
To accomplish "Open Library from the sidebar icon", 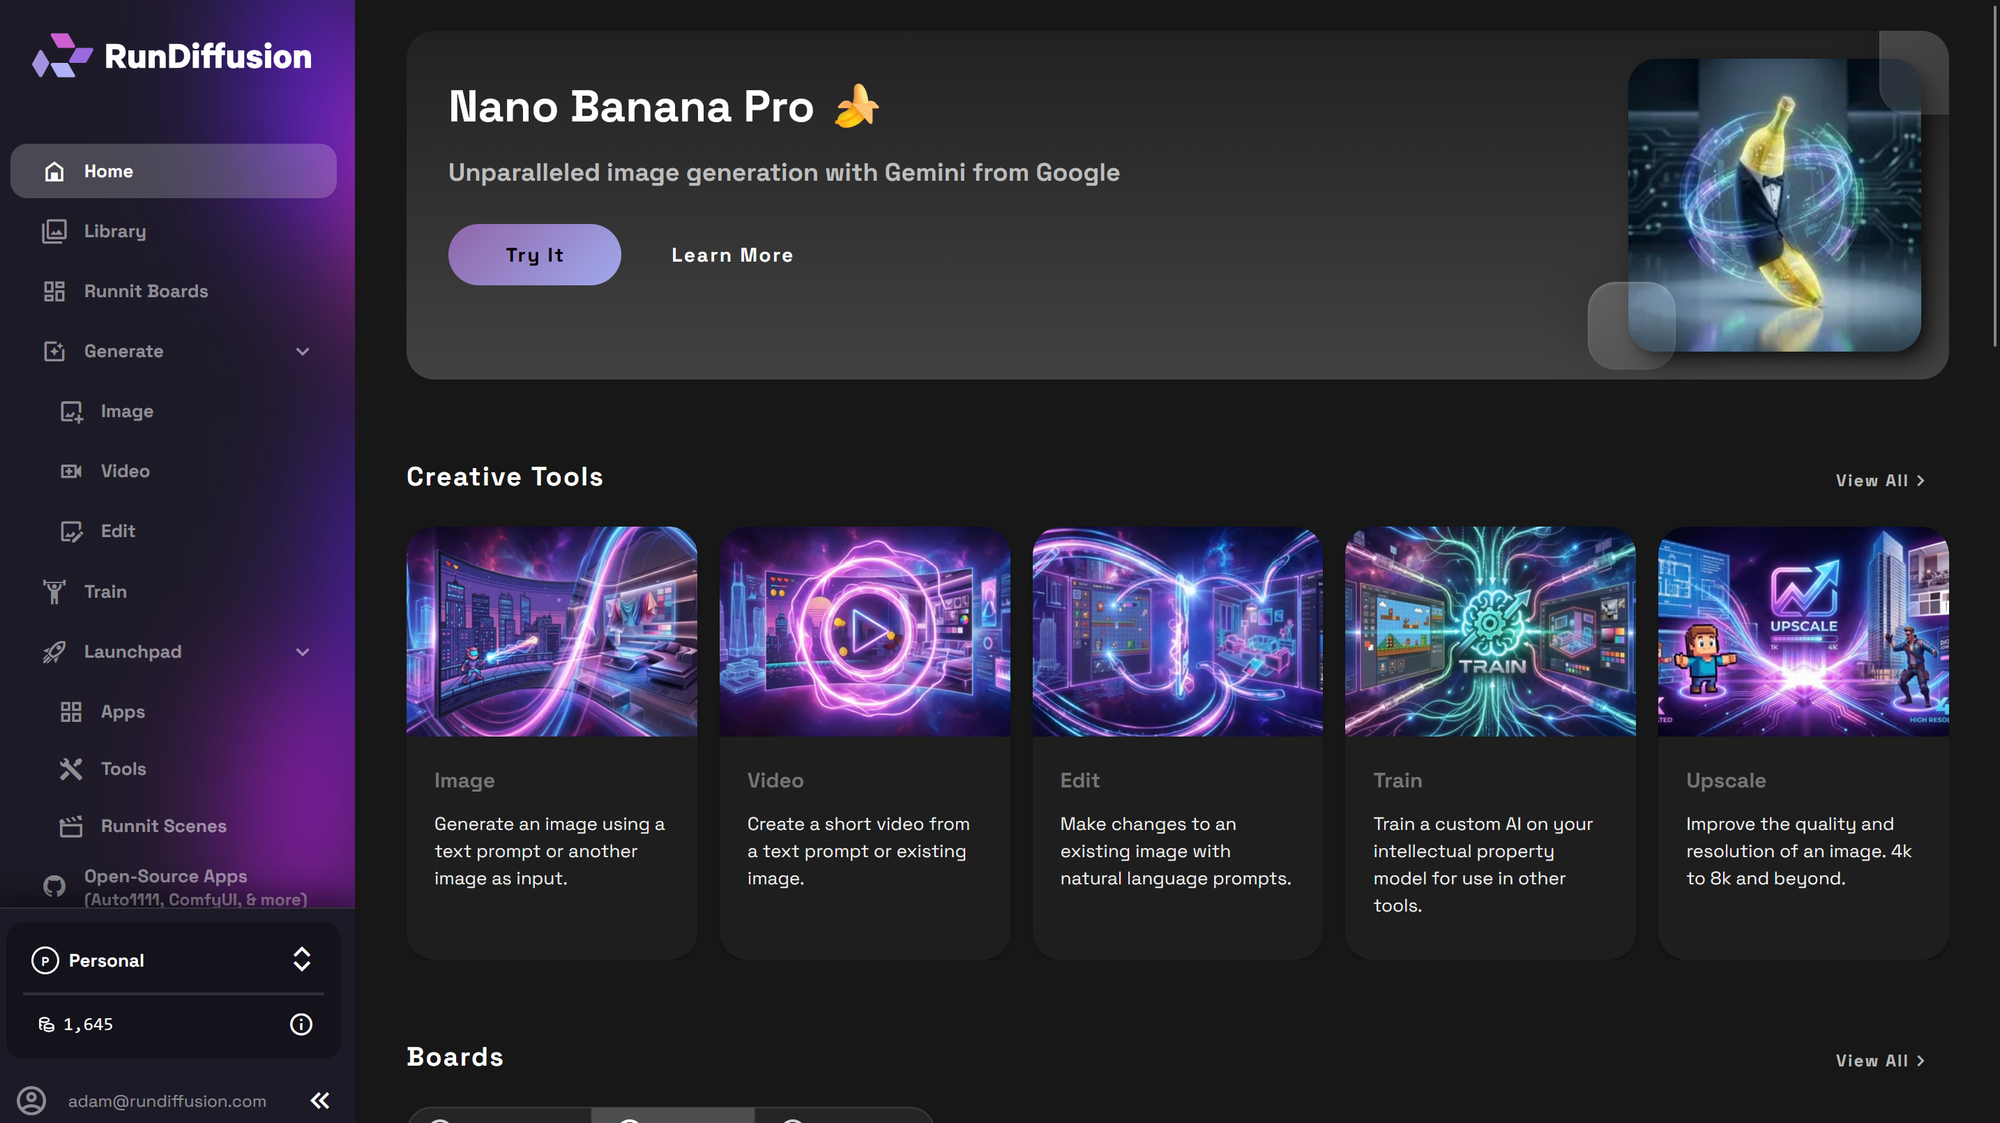I will [x=55, y=232].
